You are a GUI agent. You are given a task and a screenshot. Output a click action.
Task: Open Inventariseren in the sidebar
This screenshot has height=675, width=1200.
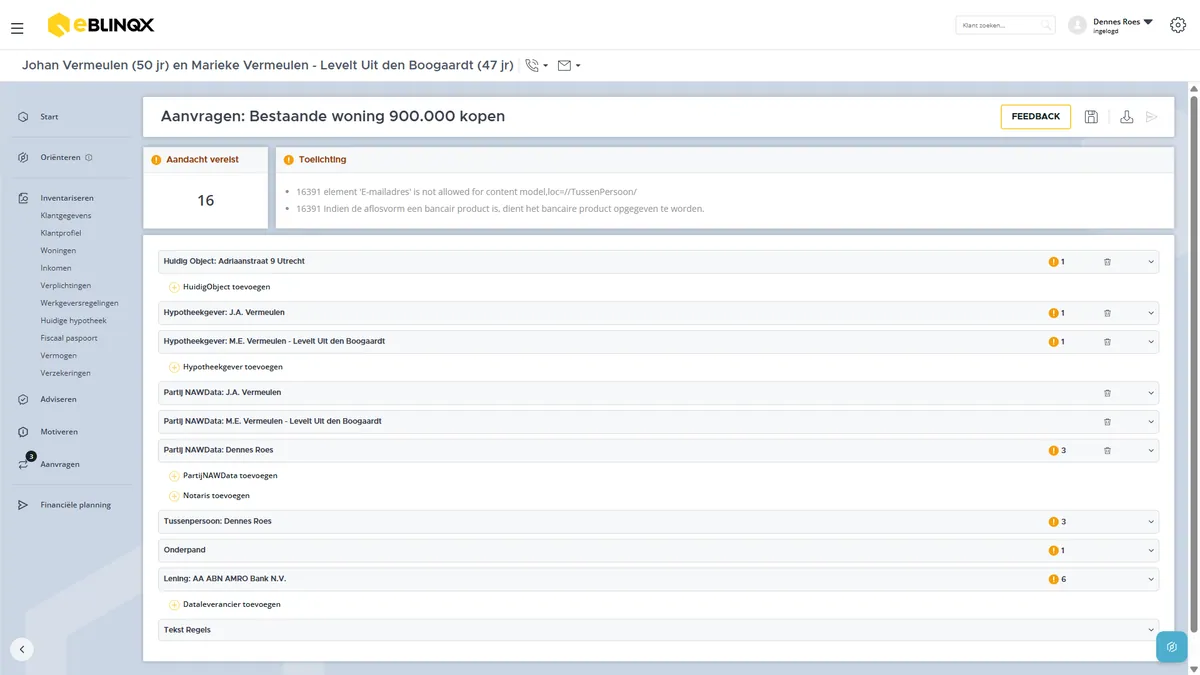click(67, 198)
